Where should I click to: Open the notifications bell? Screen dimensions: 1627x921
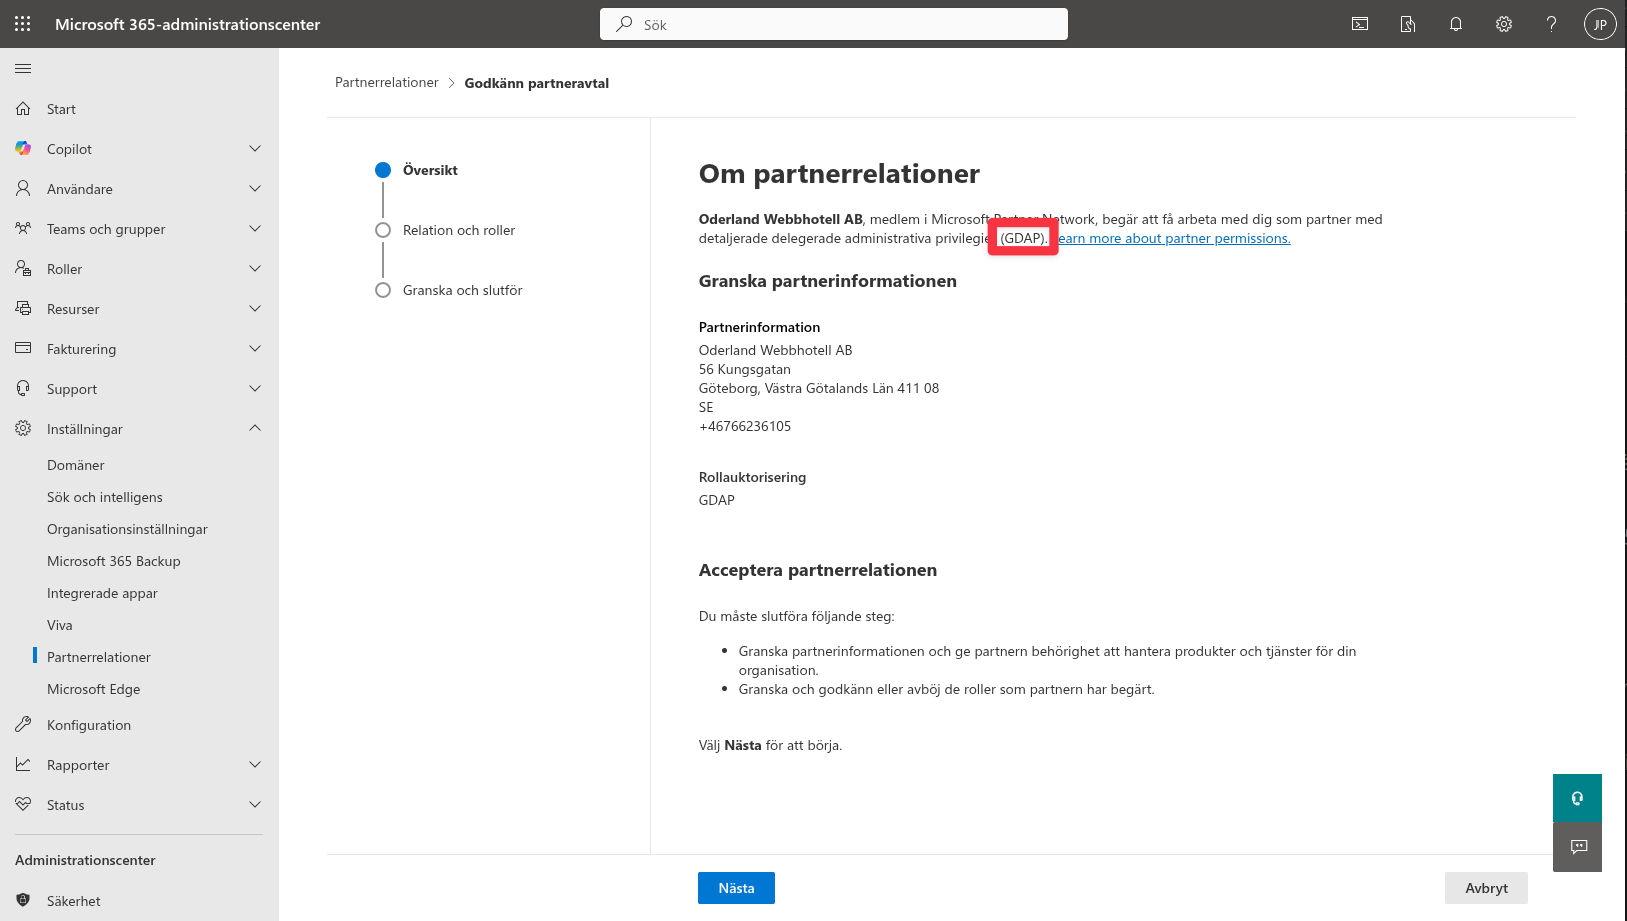(x=1456, y=24)
